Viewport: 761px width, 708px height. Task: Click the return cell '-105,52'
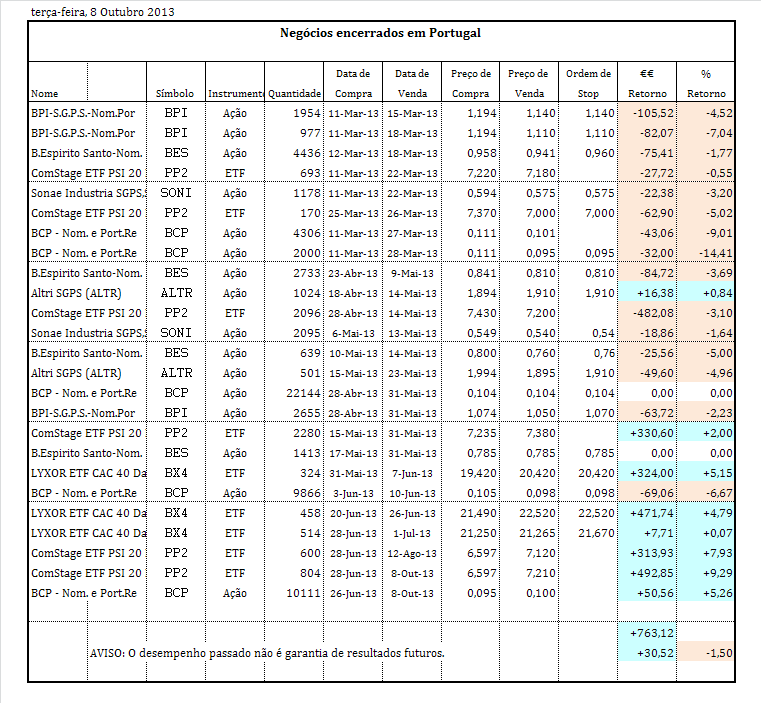pyautogui.click(x=653, y=113)
